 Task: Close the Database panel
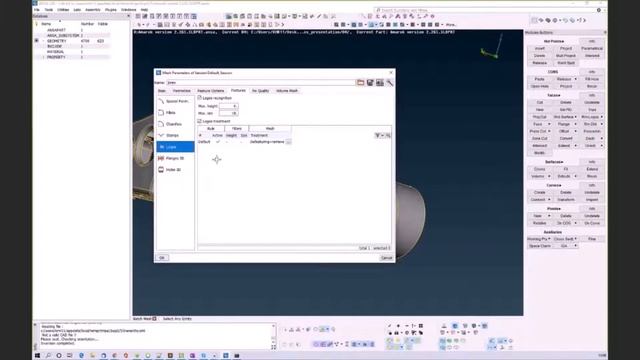[x=128, y=16]
